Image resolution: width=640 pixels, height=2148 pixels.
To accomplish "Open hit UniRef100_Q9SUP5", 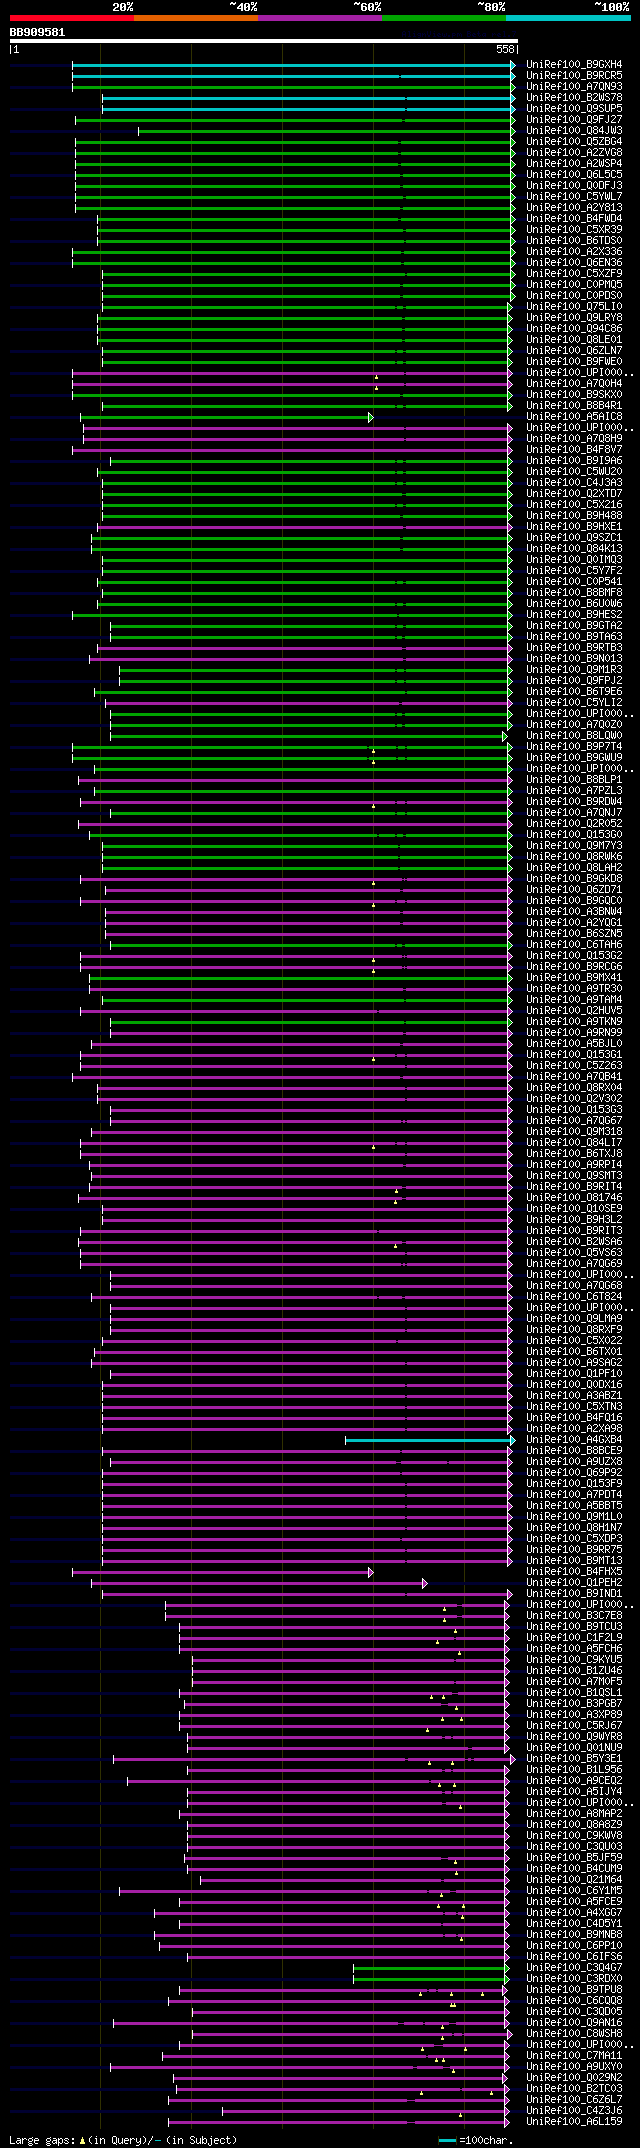I will pyautogui.click(x=574, y=109).
